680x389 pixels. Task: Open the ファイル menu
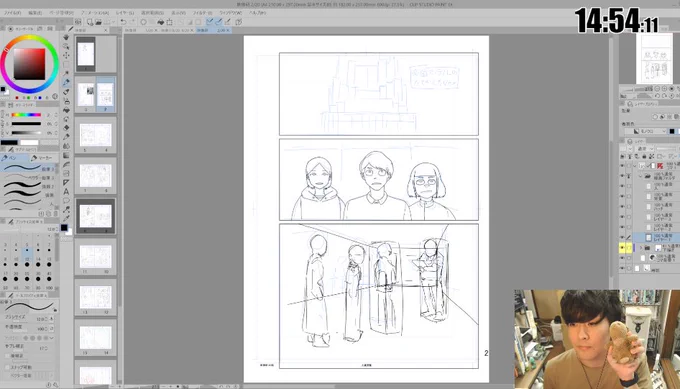12,13
